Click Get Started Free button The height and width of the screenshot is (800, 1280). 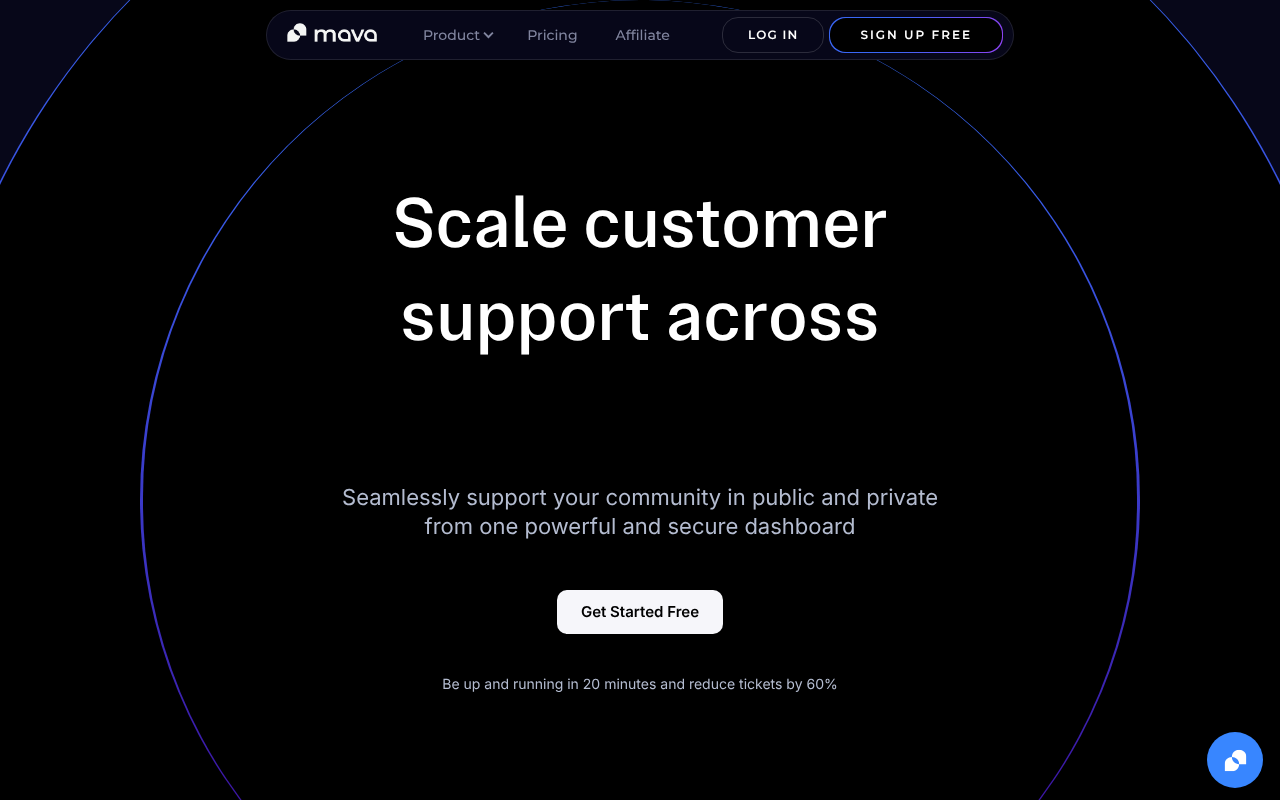coord(640,612)
